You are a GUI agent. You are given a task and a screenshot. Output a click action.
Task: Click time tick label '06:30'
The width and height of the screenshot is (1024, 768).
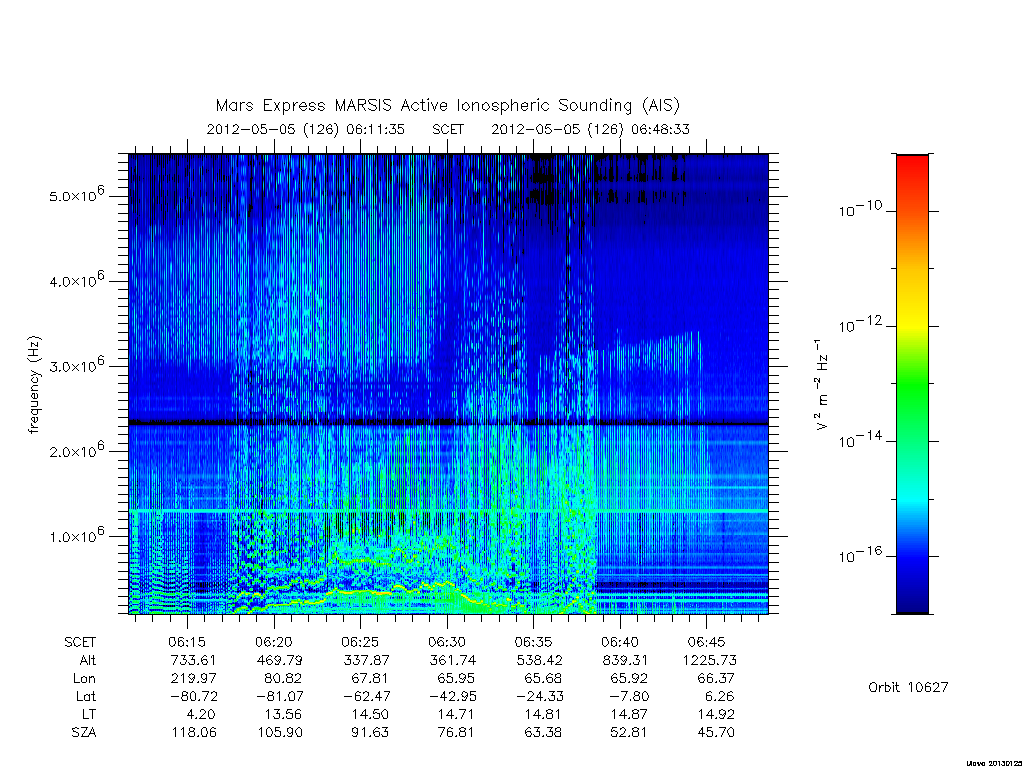[447, 642]
